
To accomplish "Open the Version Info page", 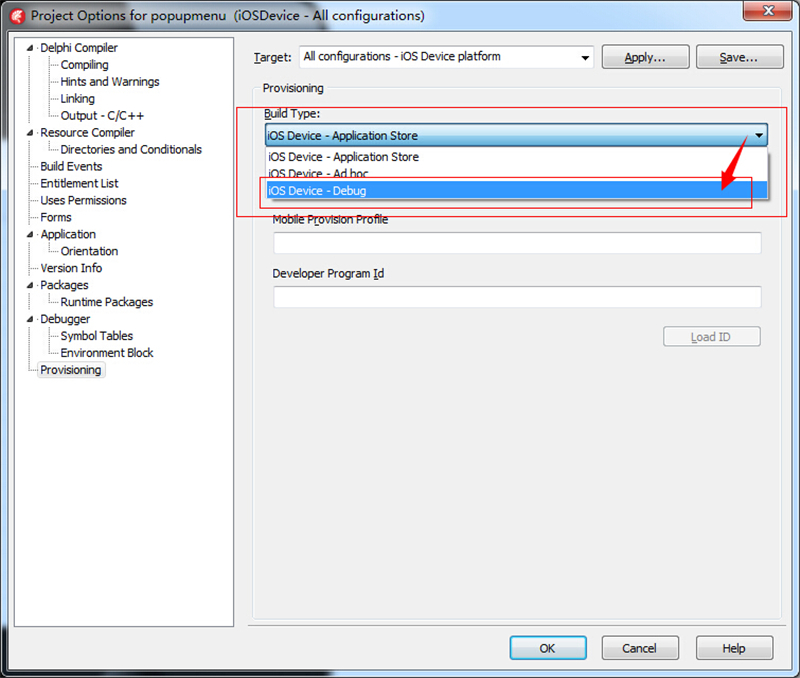I will (71, 268).
